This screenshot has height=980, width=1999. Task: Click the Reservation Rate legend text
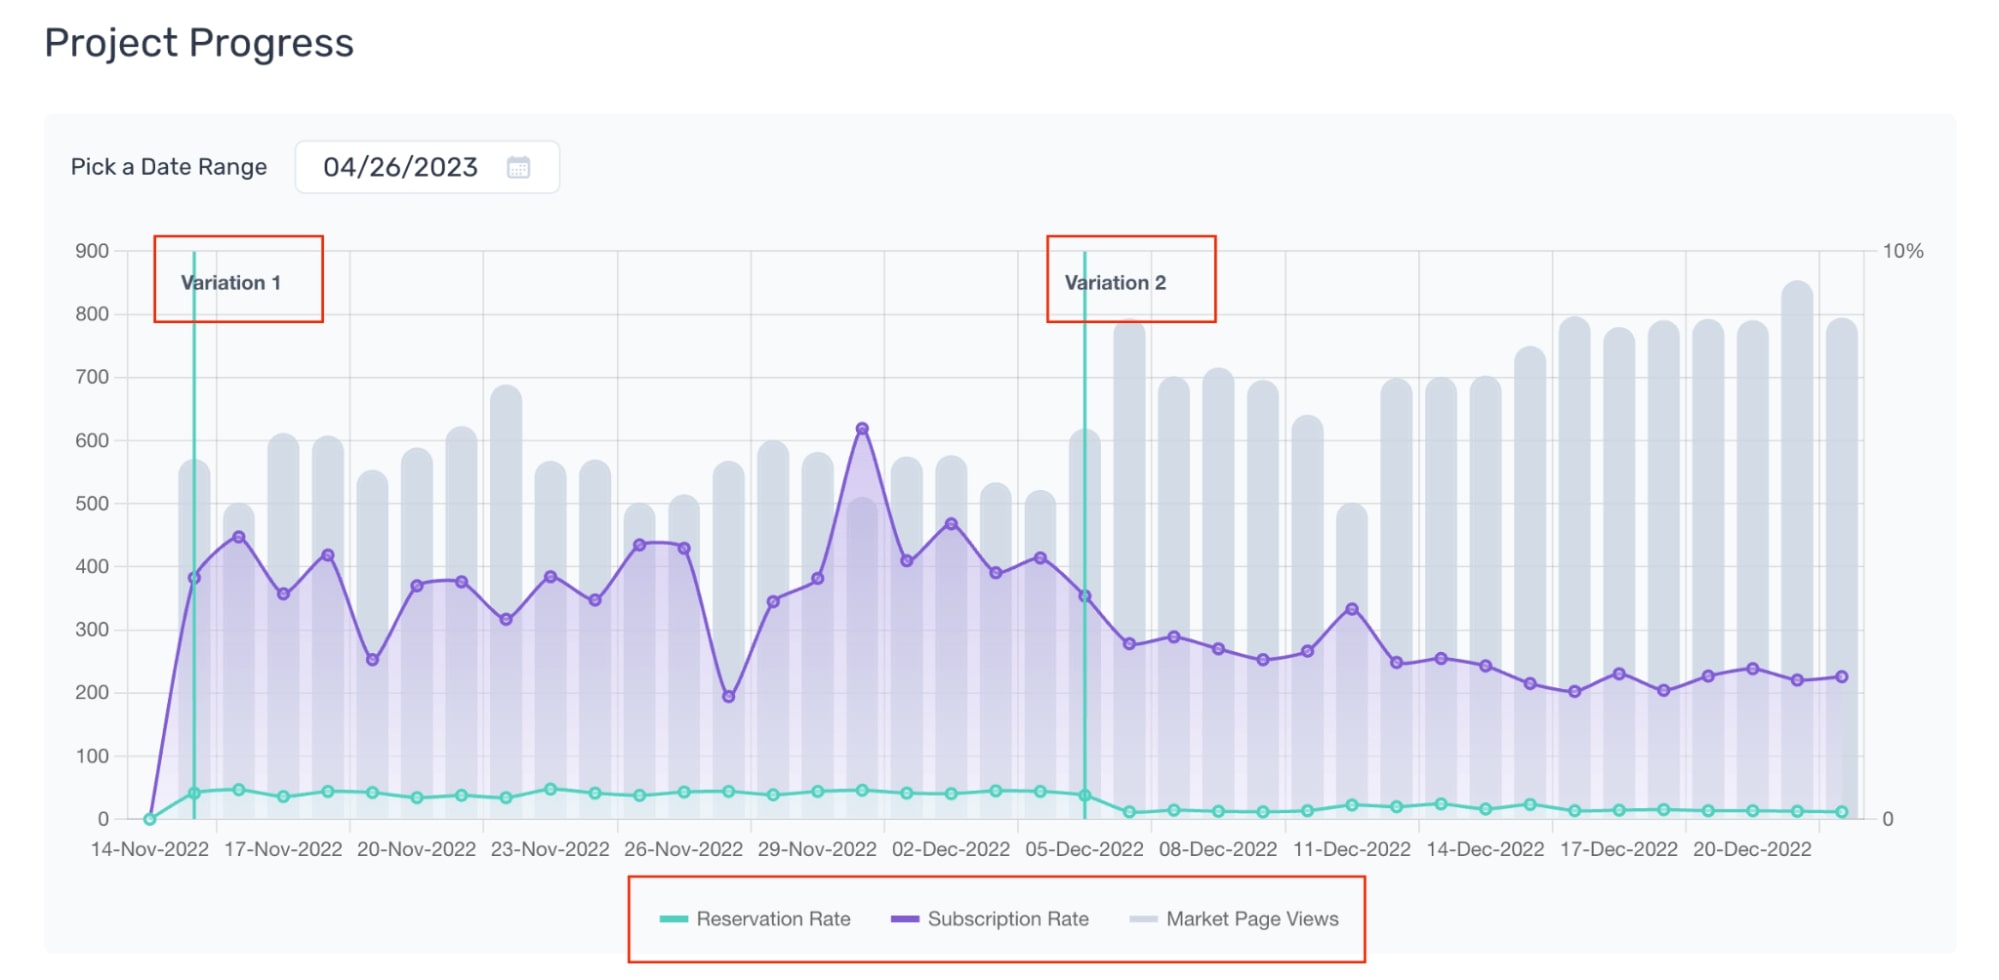775,918
